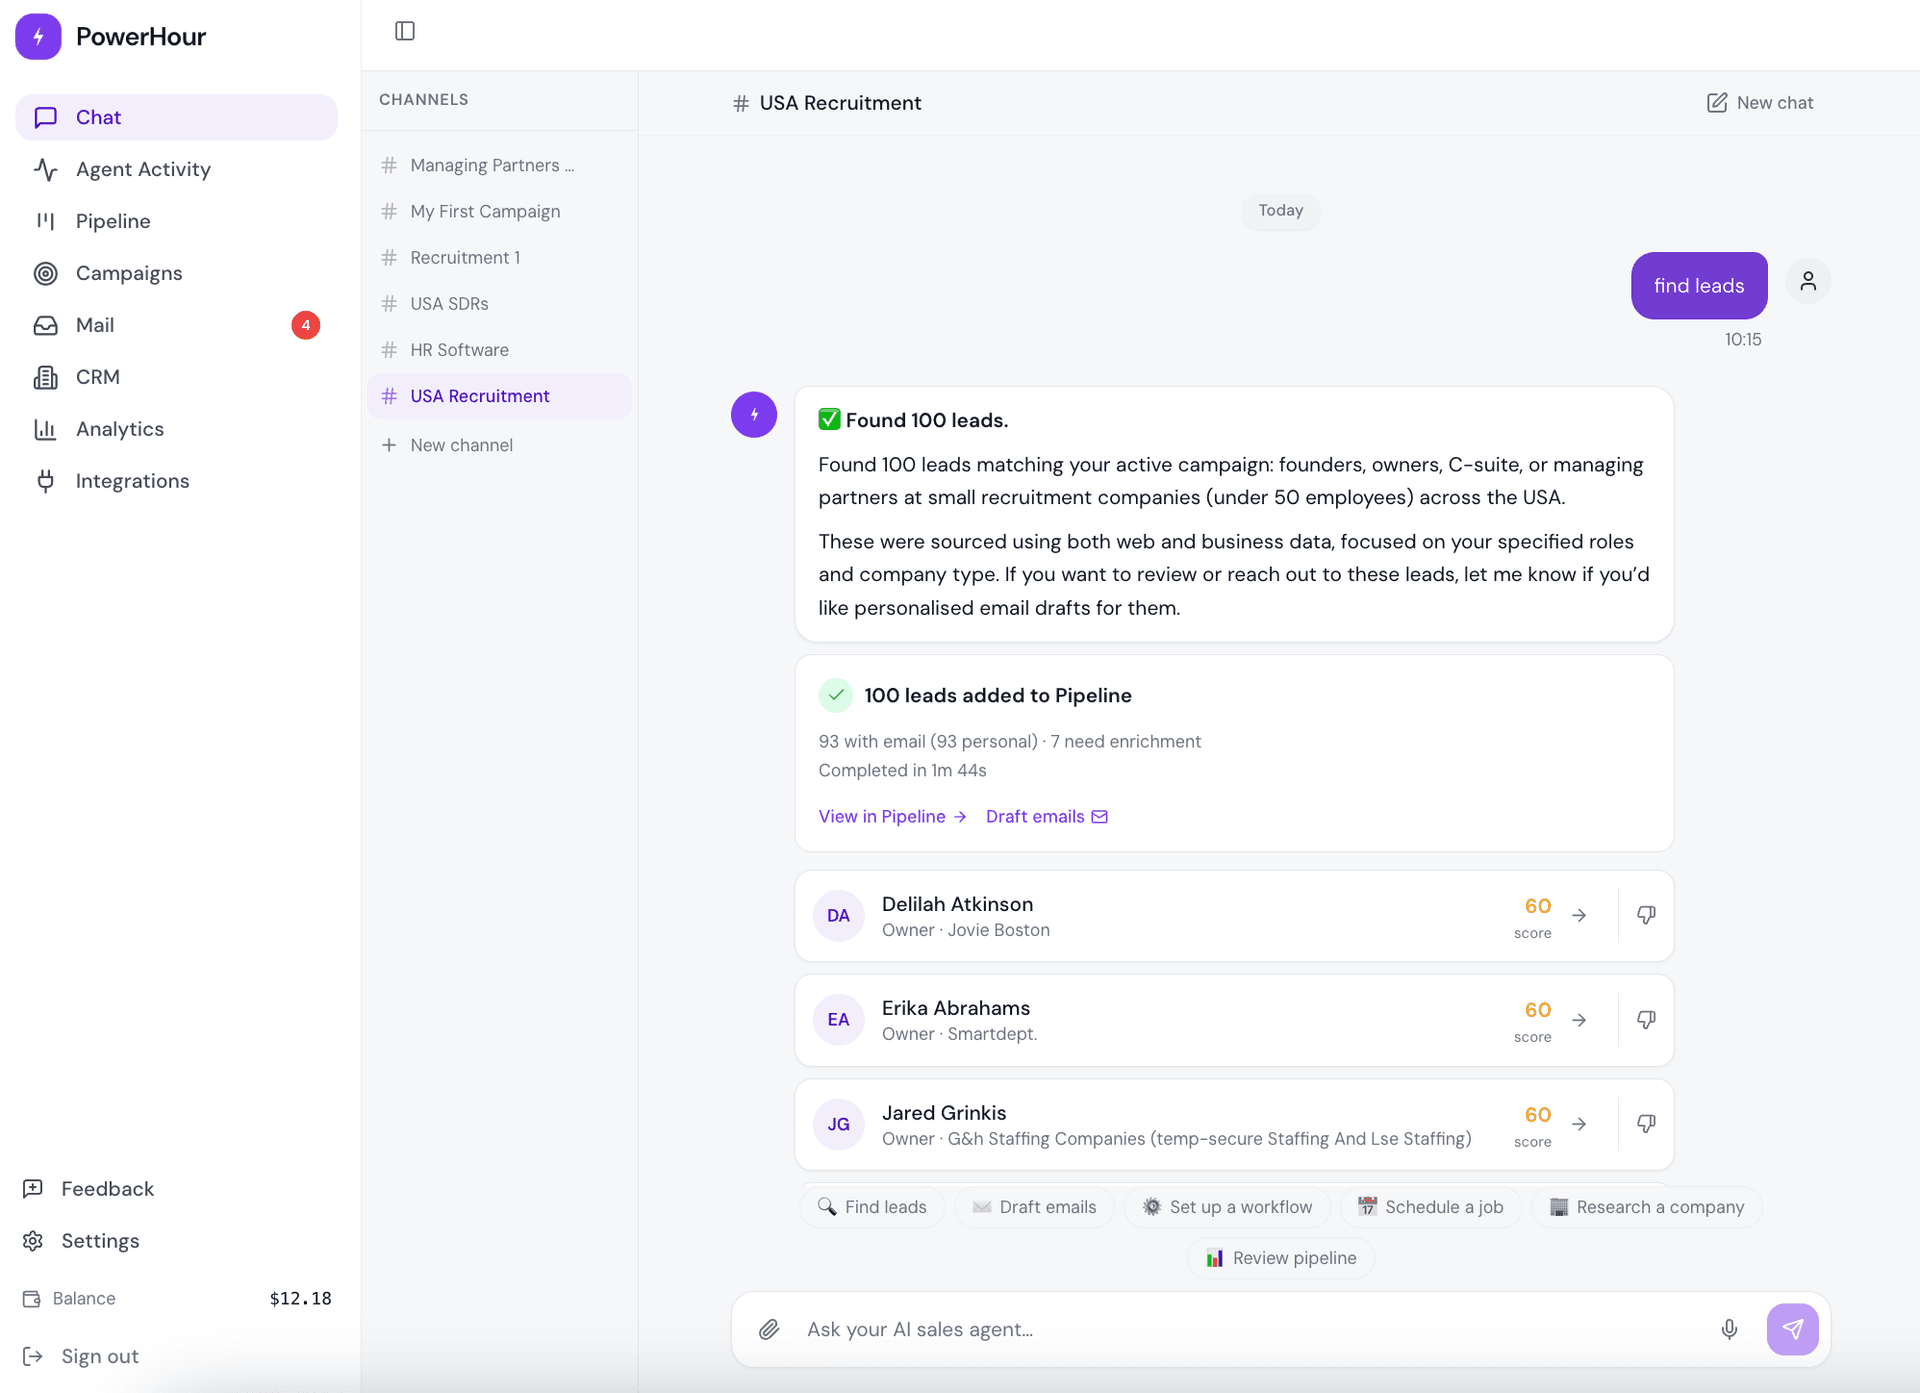The width and height of the screenshot is (1920, 1393).
Task: Click the Today date label
Action: 1281,210
